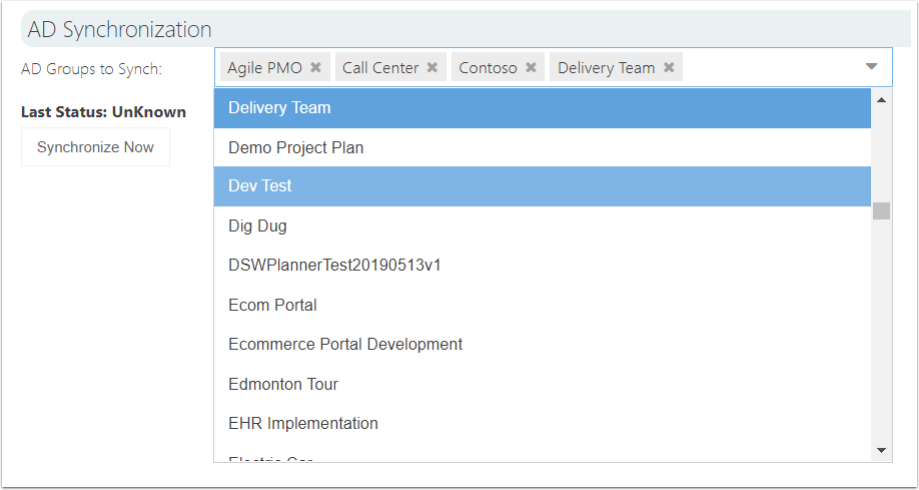
Task: Choose the Dev Test group
Action: click(x=542, y=186)
